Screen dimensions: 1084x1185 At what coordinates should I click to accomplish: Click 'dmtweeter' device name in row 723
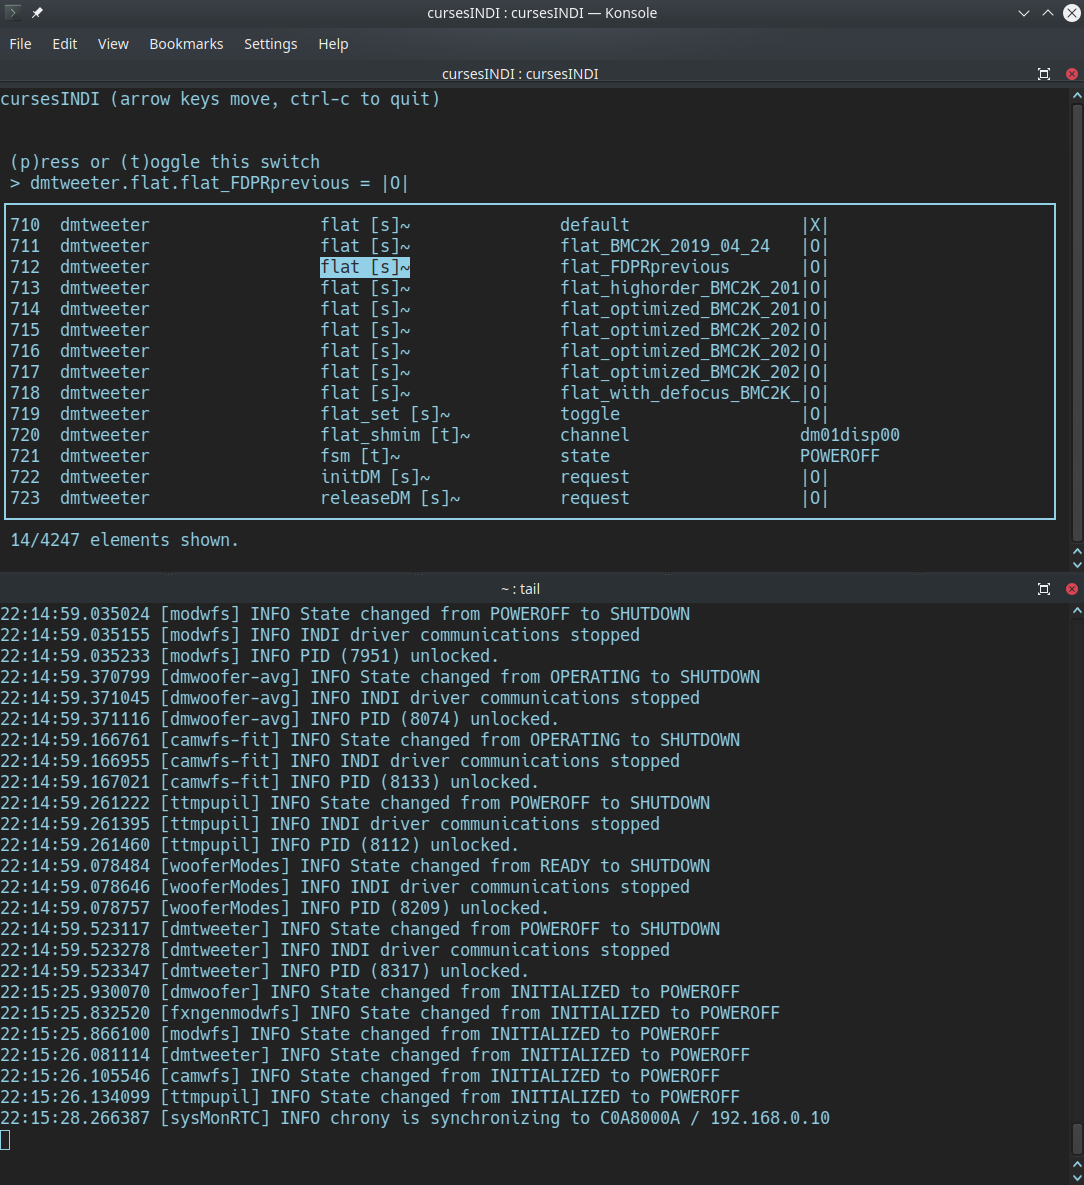[105, 499]
